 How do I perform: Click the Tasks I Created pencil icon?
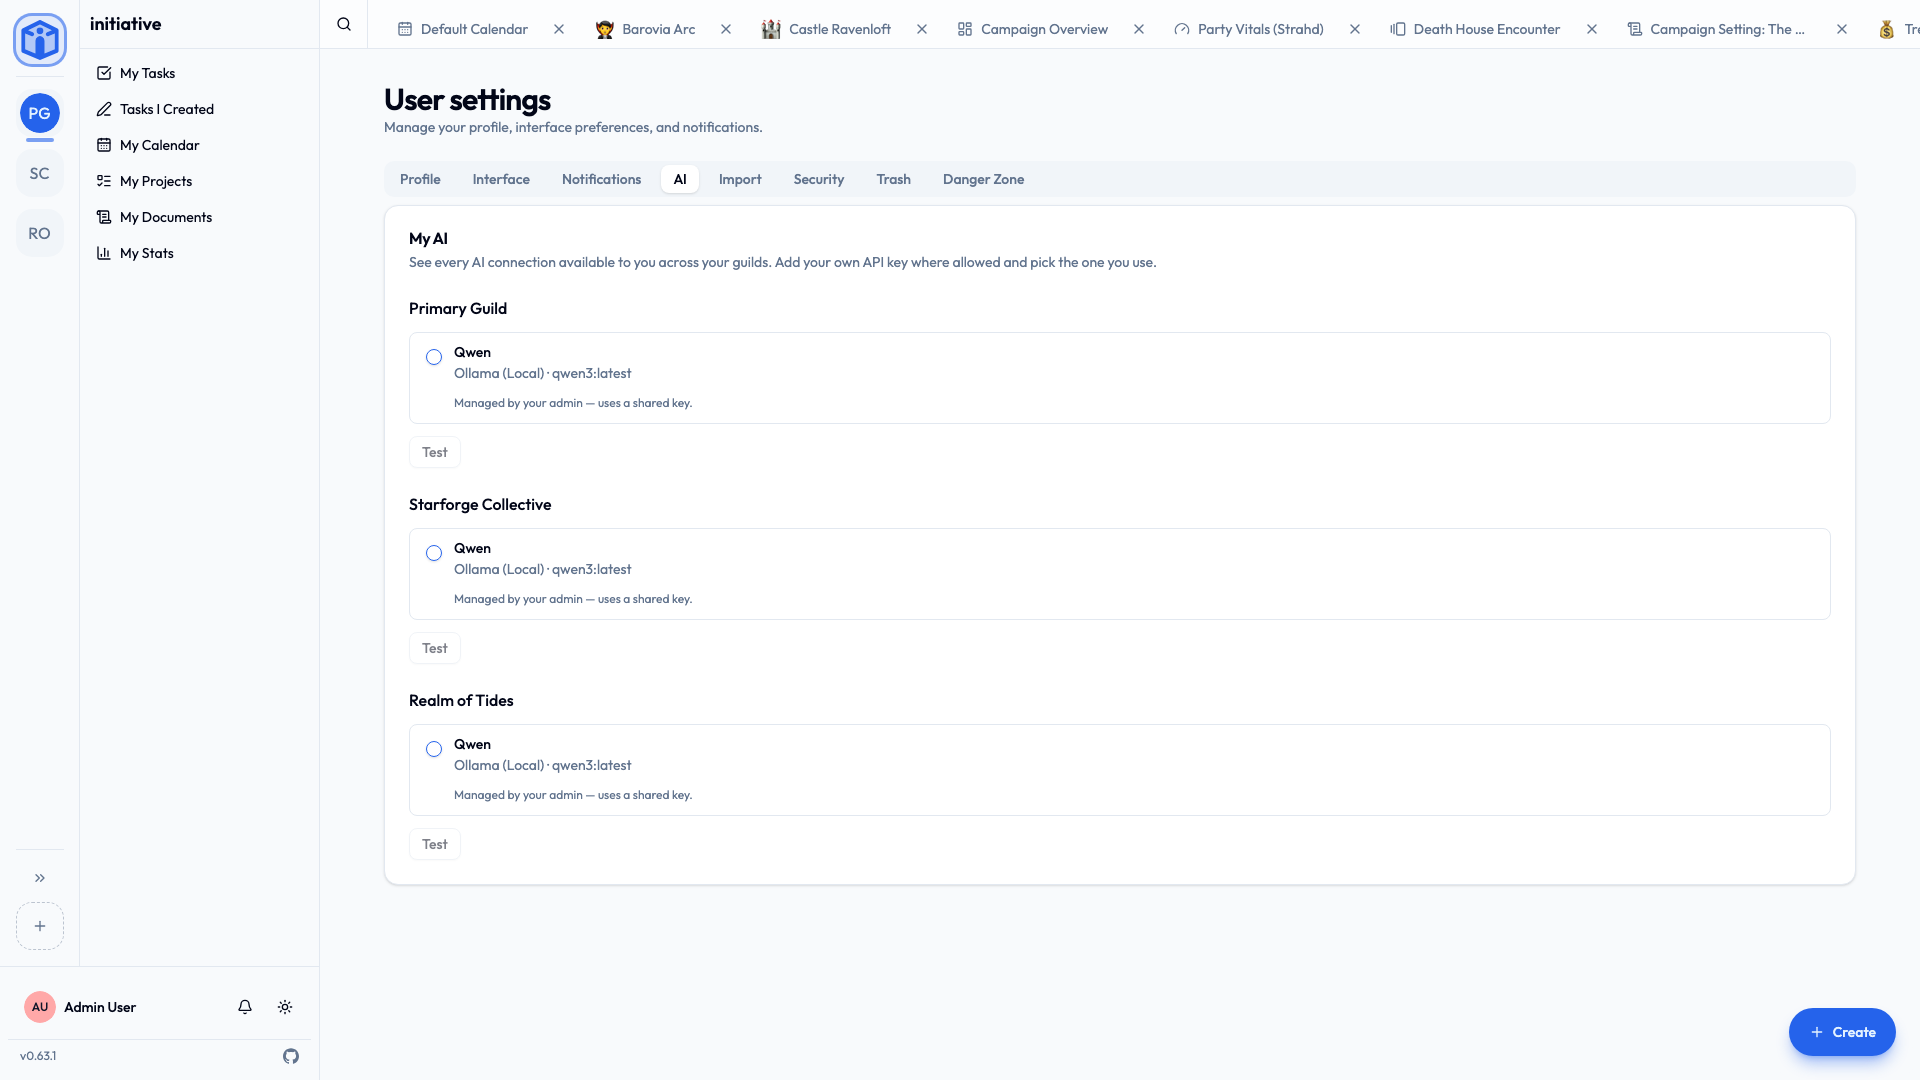point(104,109)
